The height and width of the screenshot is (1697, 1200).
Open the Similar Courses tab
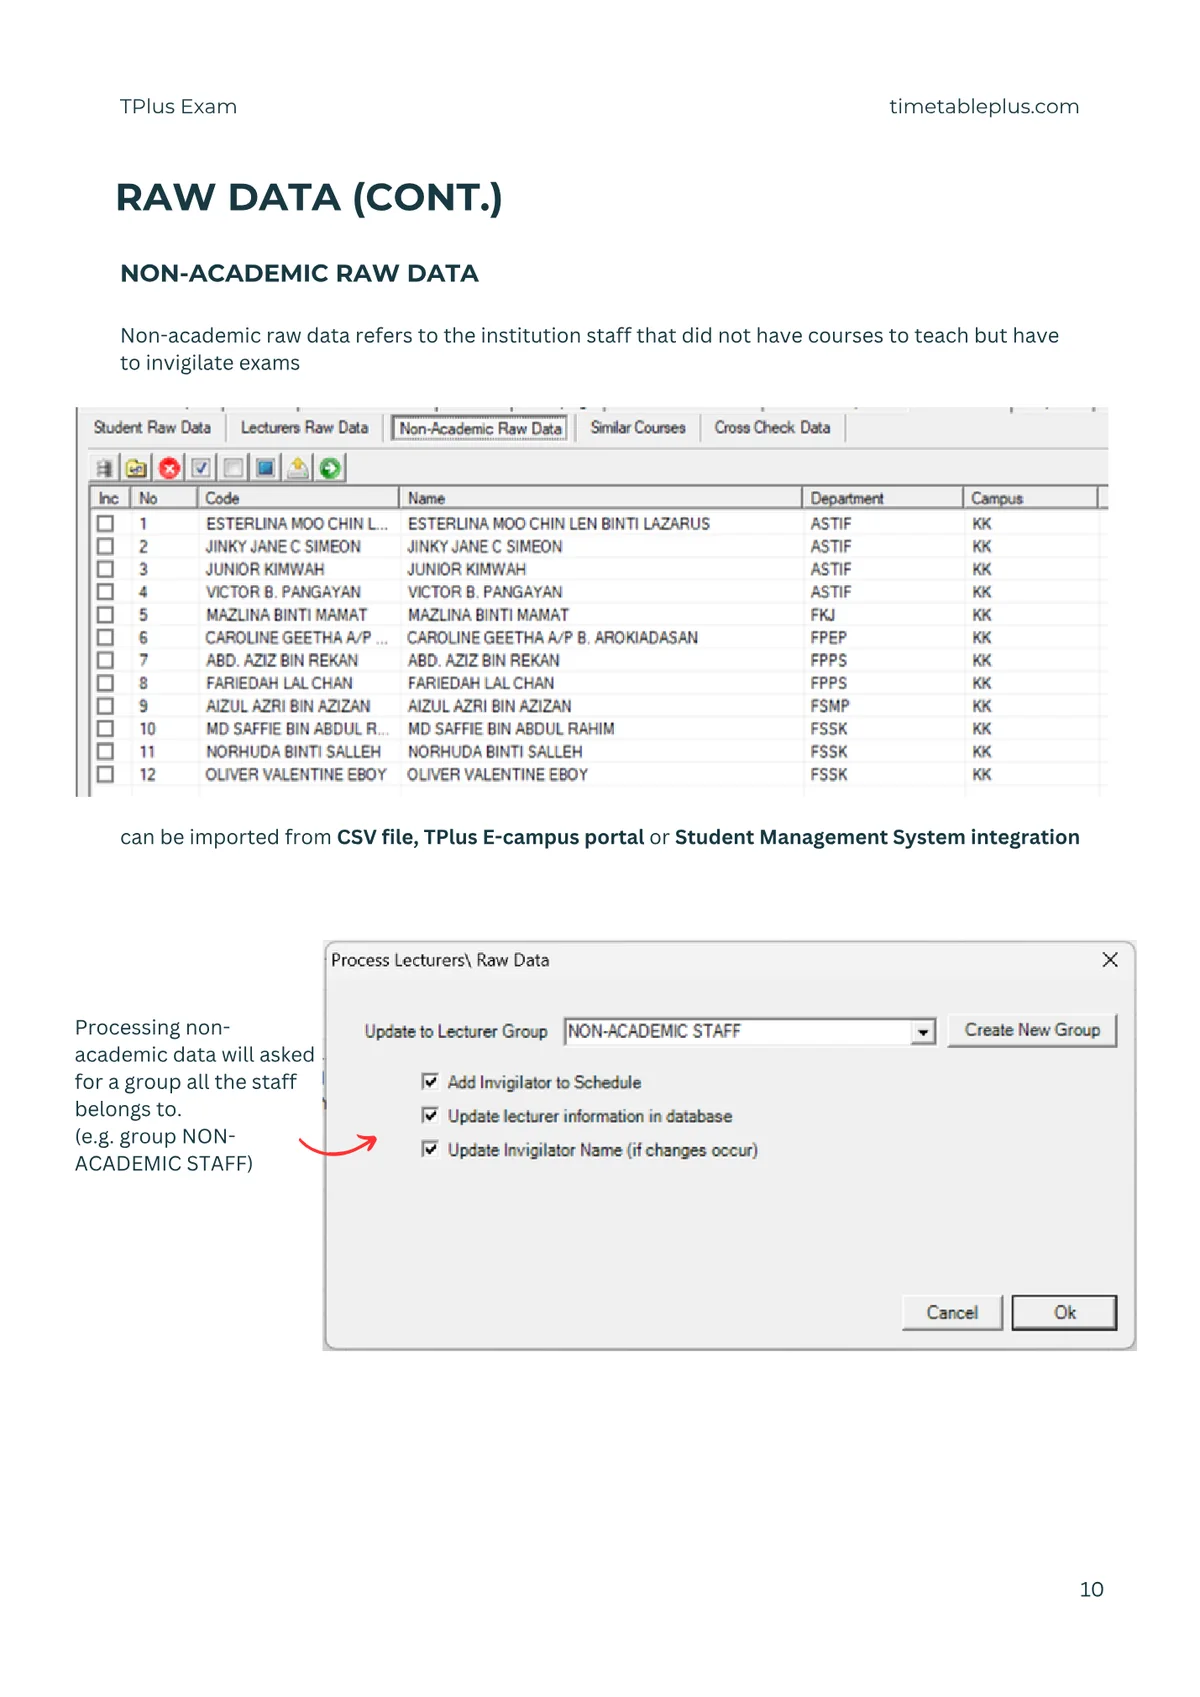[x=638, y=428]
